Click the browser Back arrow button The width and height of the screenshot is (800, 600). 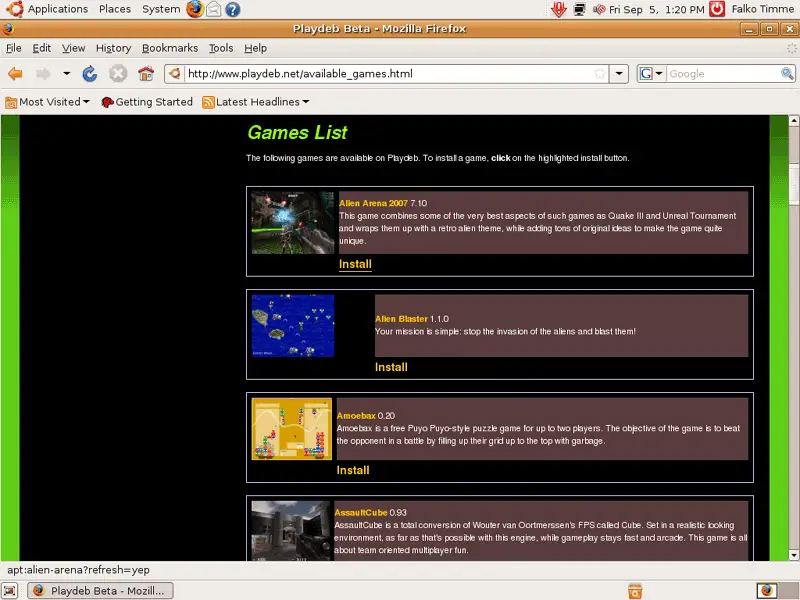point(15,74)
